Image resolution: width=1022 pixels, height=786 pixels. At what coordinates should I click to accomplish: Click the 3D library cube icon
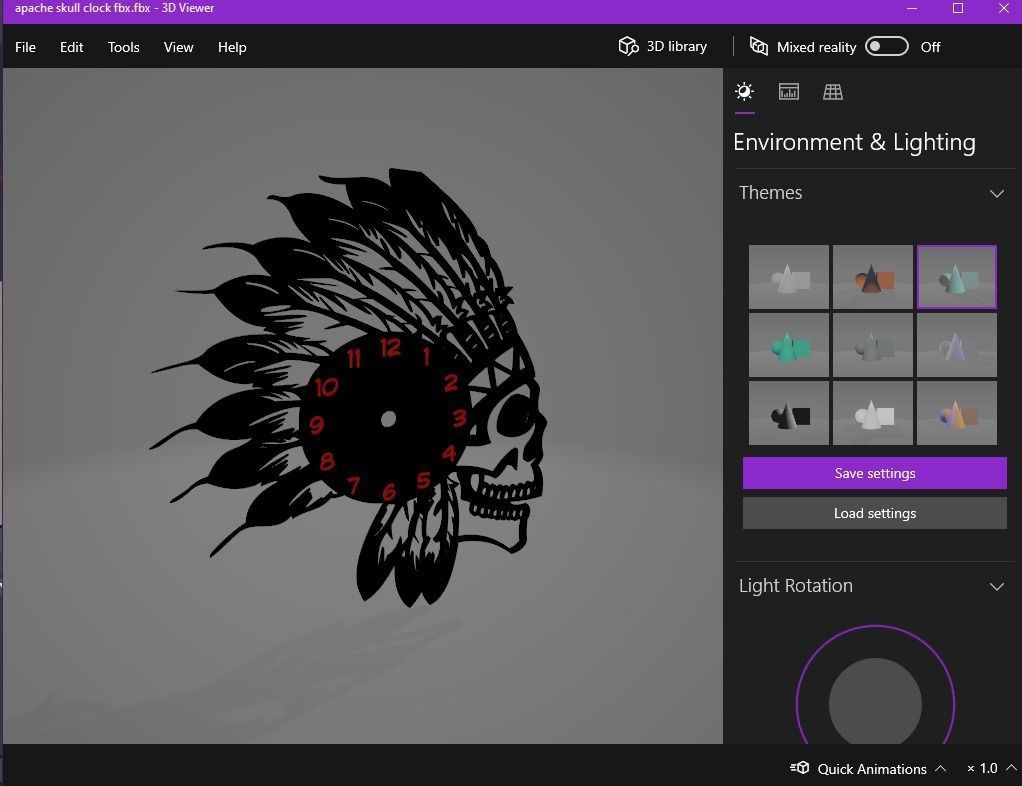point(628,46)
